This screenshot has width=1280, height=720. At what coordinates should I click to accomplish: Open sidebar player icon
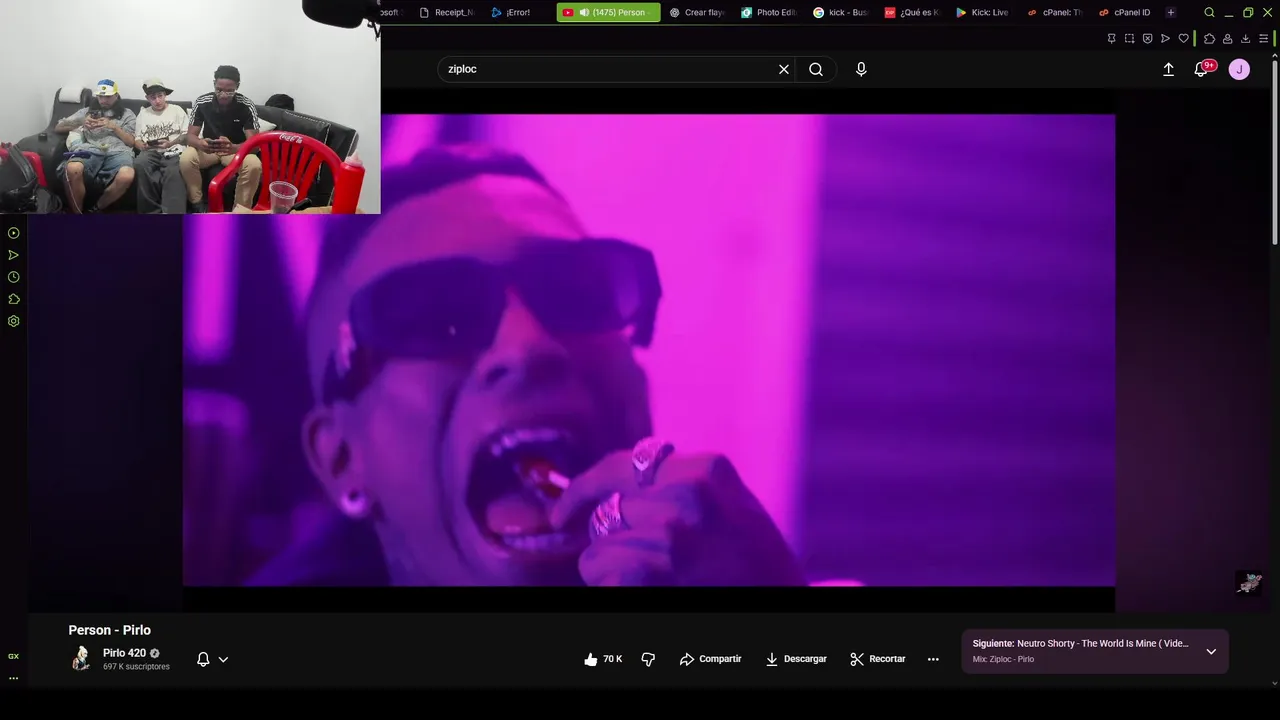coord(14,233)
